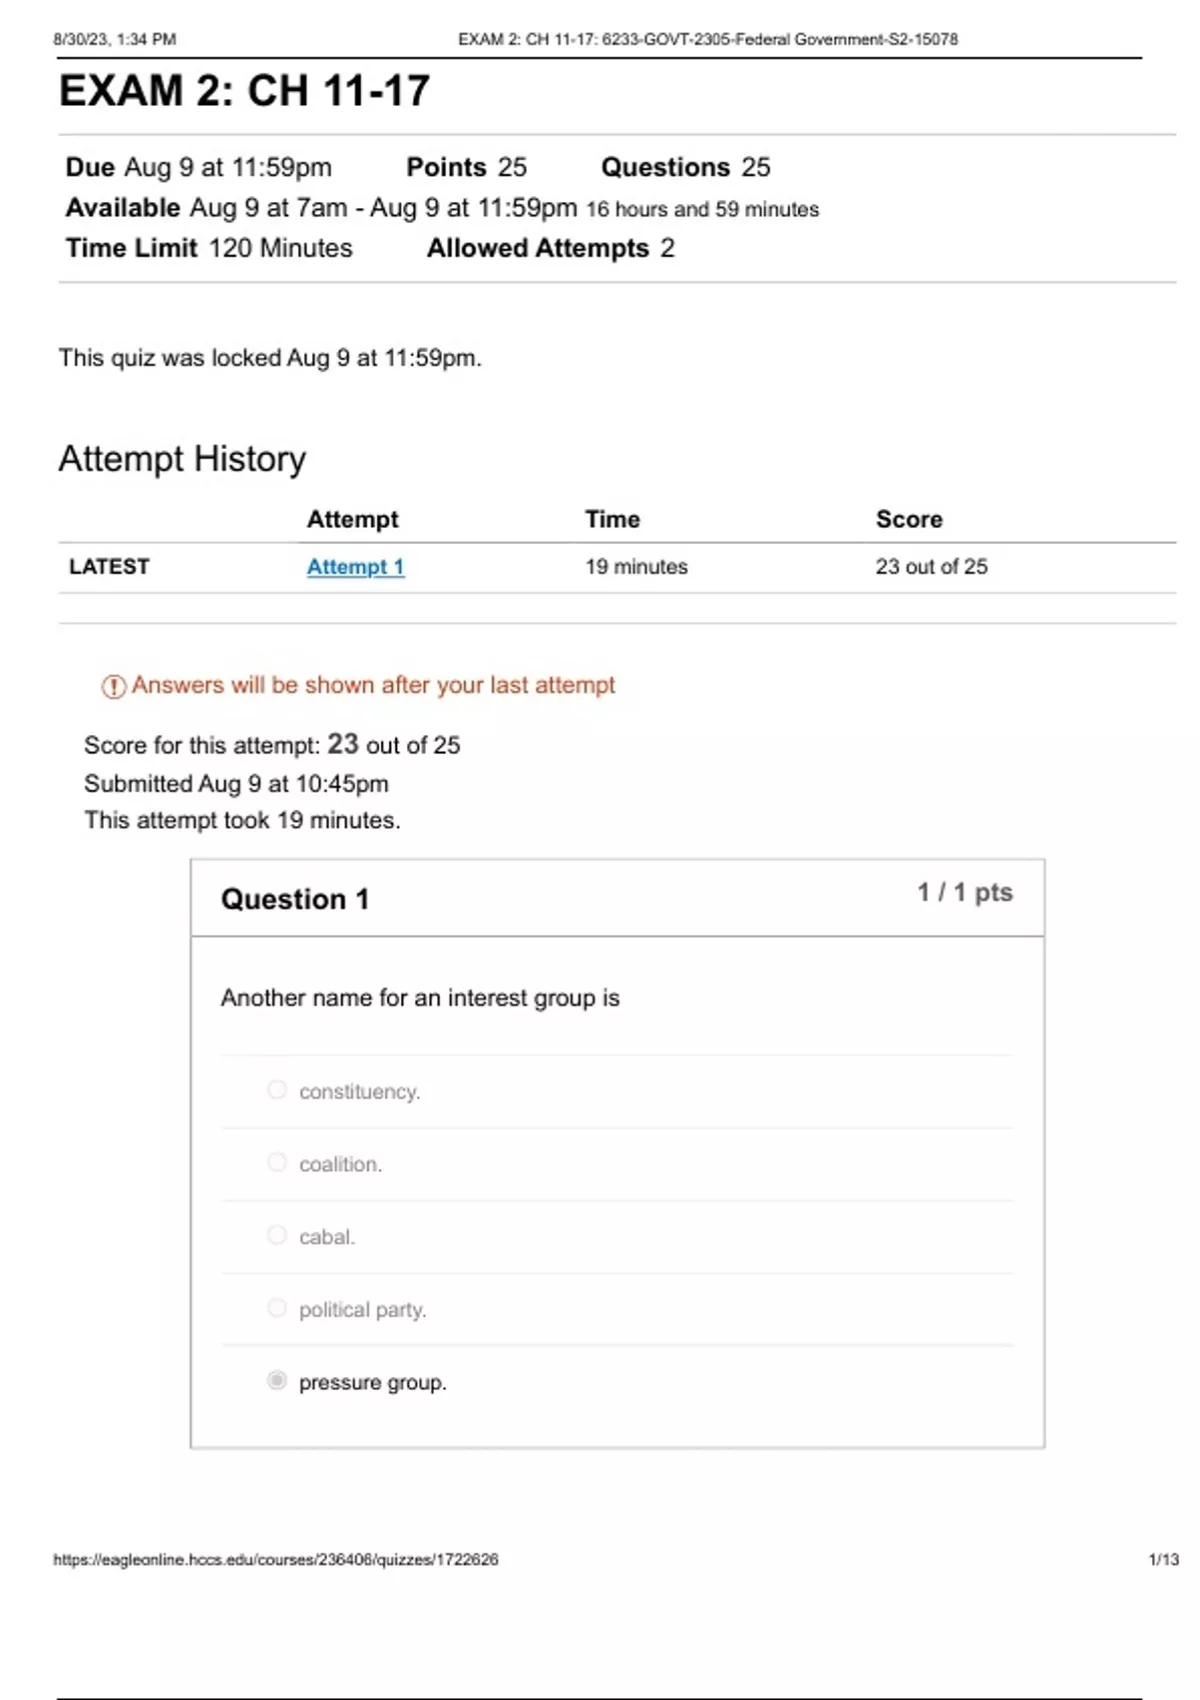This screenshot has height=1700, width=1200.
Task: Click the Score column header
Action: (x=909, y=519)
